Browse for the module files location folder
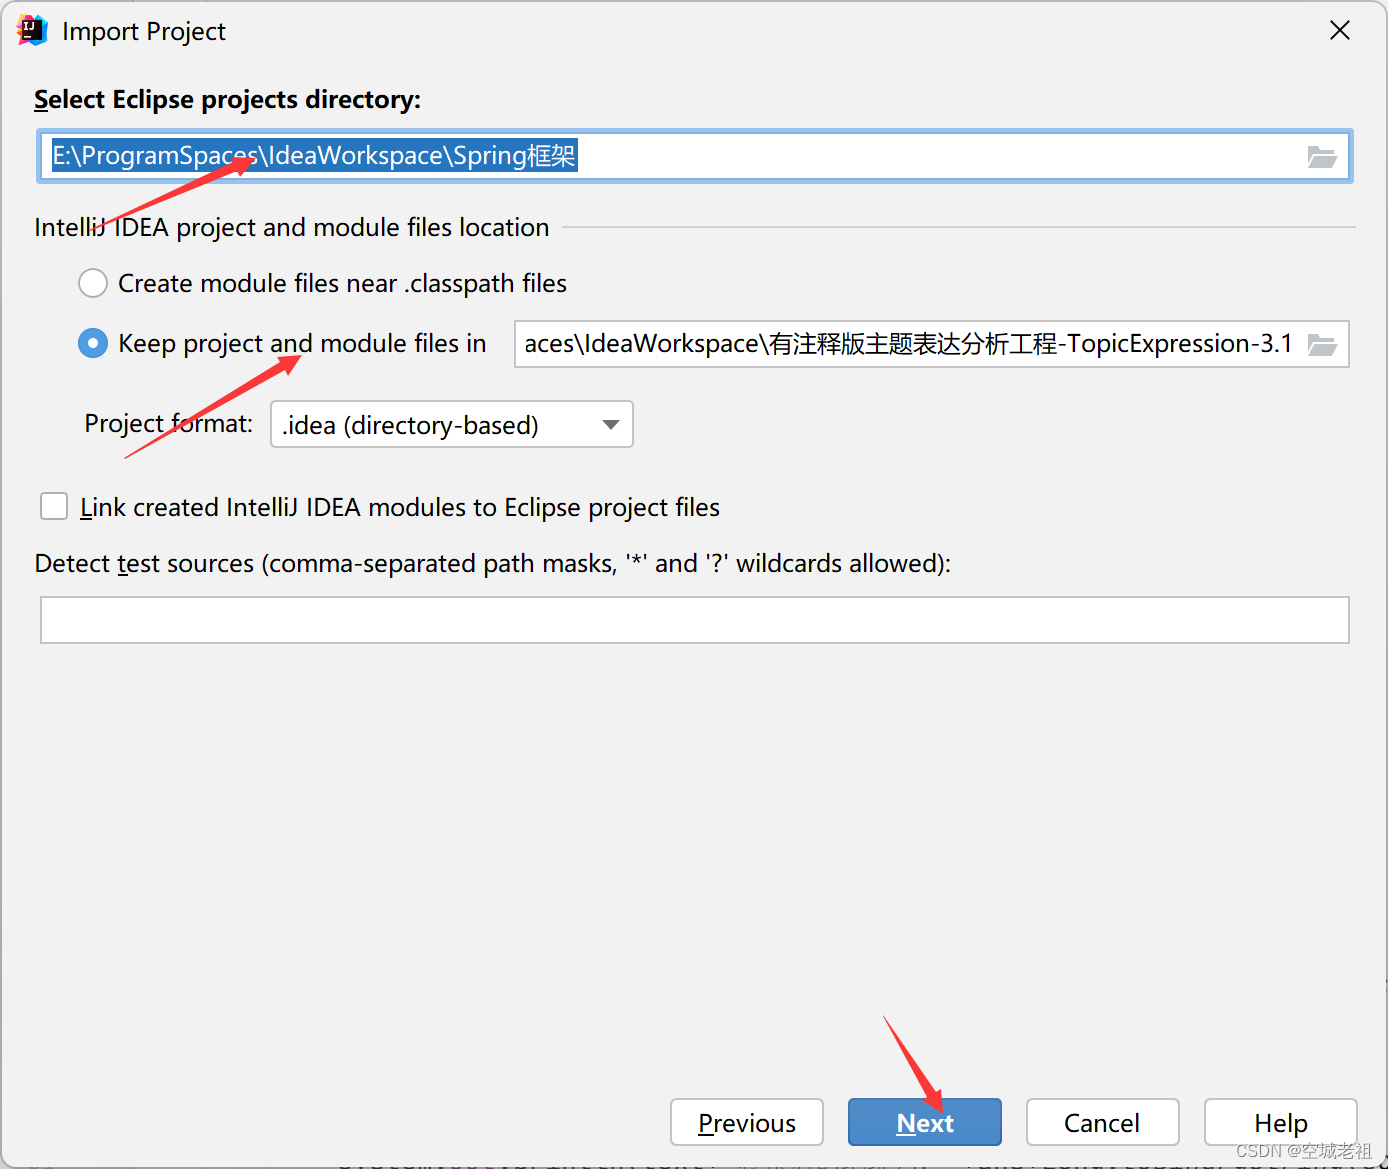Image resolution: width=1388 pixels, height=1169 pixels. point(1322,344)
